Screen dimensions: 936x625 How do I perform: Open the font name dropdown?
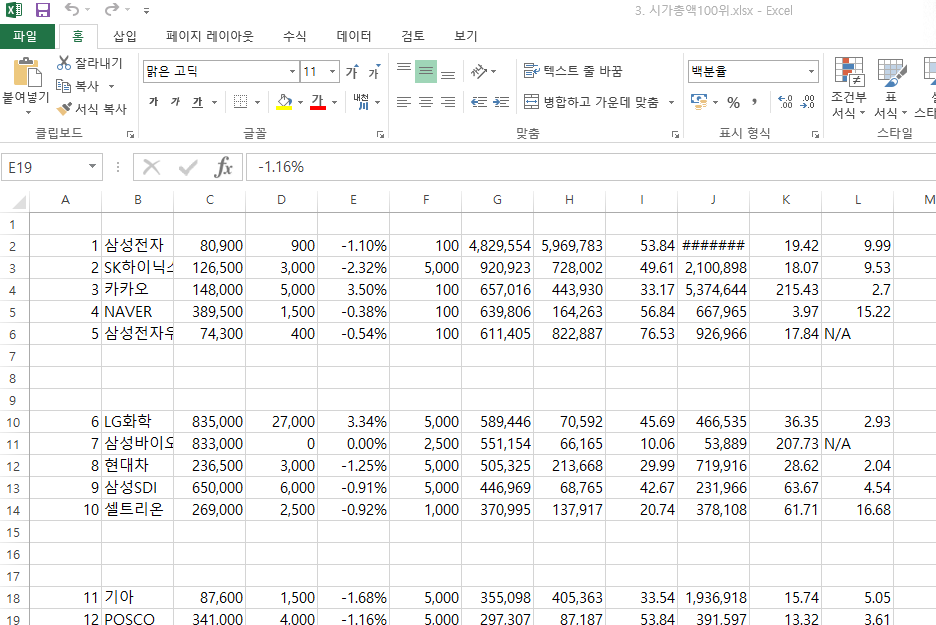tap(292, 72)
